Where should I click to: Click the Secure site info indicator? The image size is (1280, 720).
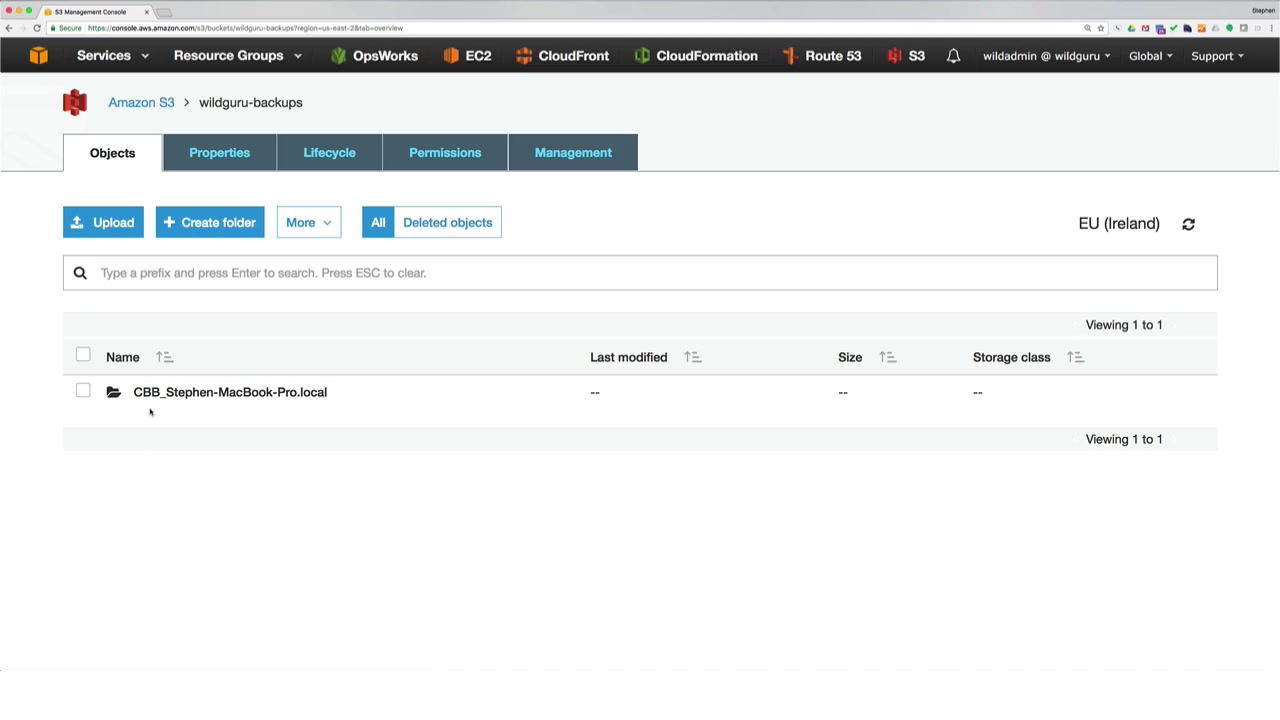(x=66, y=28)
